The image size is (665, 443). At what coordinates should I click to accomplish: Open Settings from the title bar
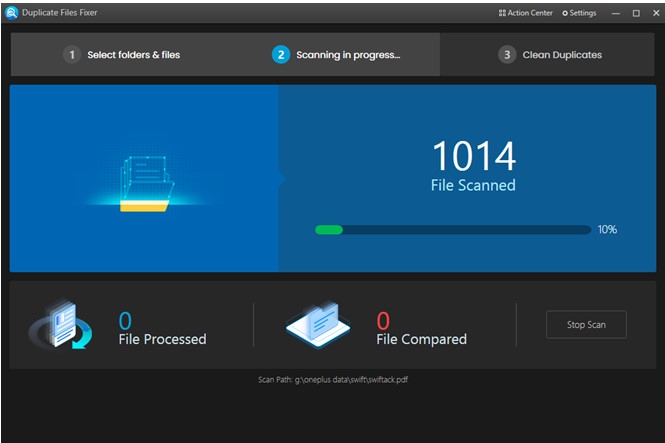pos(579,13)
